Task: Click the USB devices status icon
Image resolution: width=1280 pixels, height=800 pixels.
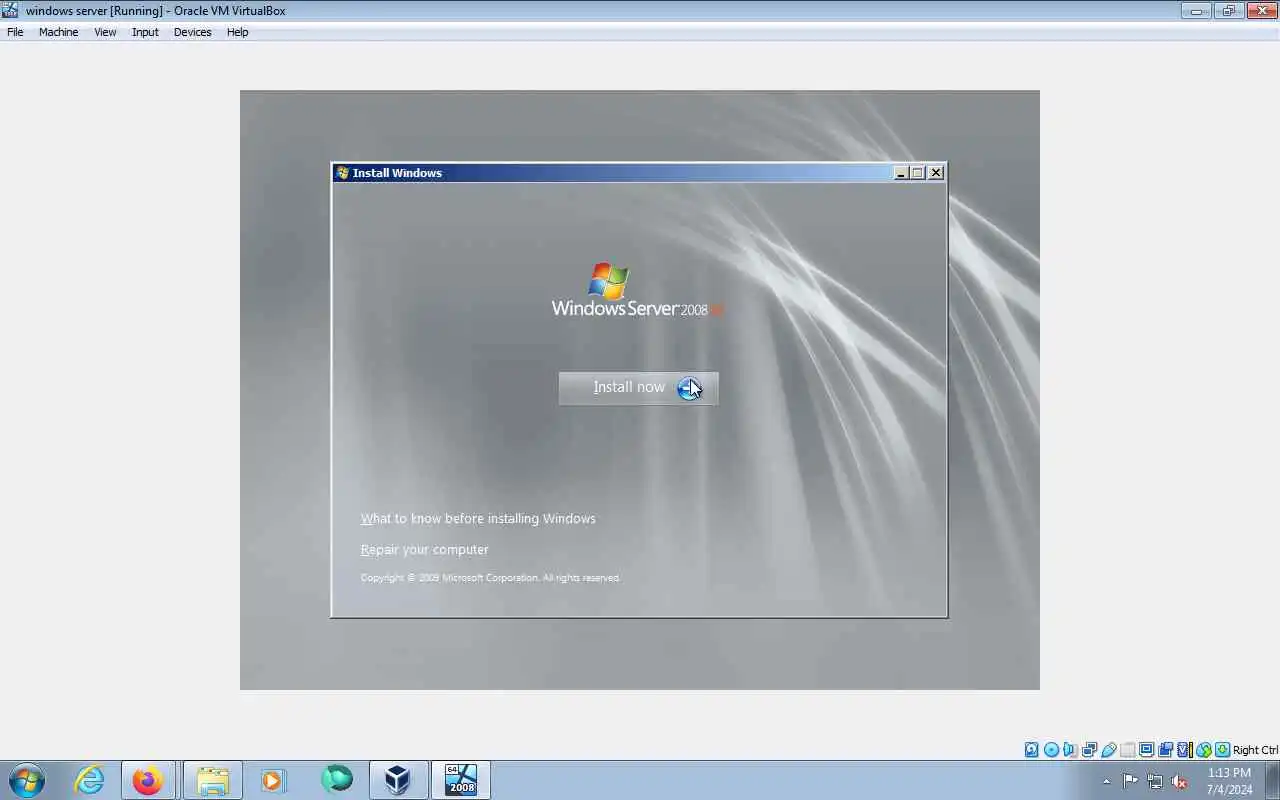Action: (1108, 750)
